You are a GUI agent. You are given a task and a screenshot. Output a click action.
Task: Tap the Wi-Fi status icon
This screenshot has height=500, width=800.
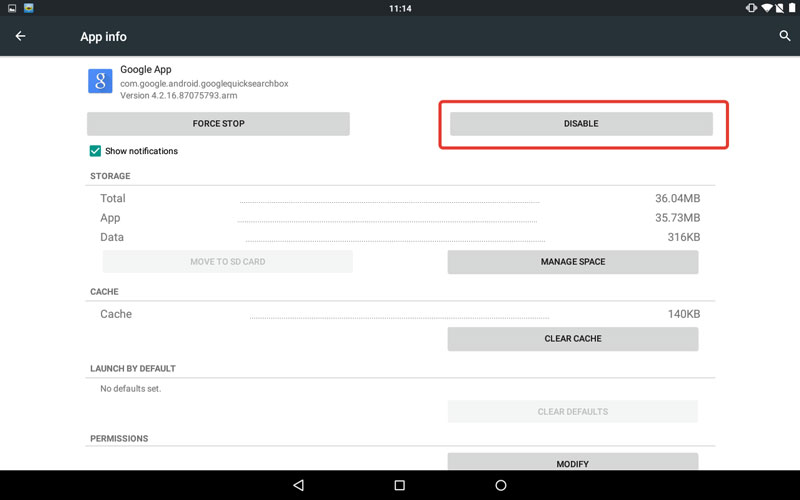[x=766, y=8]
